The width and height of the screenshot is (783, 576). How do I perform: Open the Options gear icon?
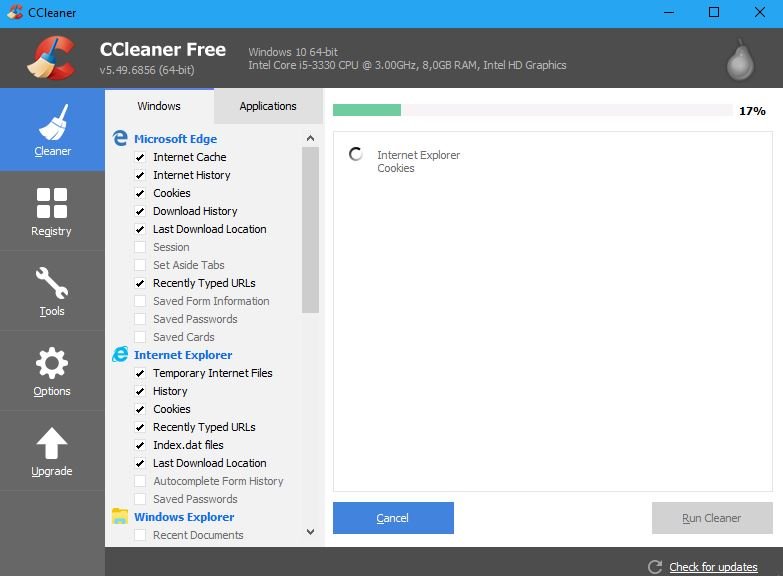(x=52, y=363)
